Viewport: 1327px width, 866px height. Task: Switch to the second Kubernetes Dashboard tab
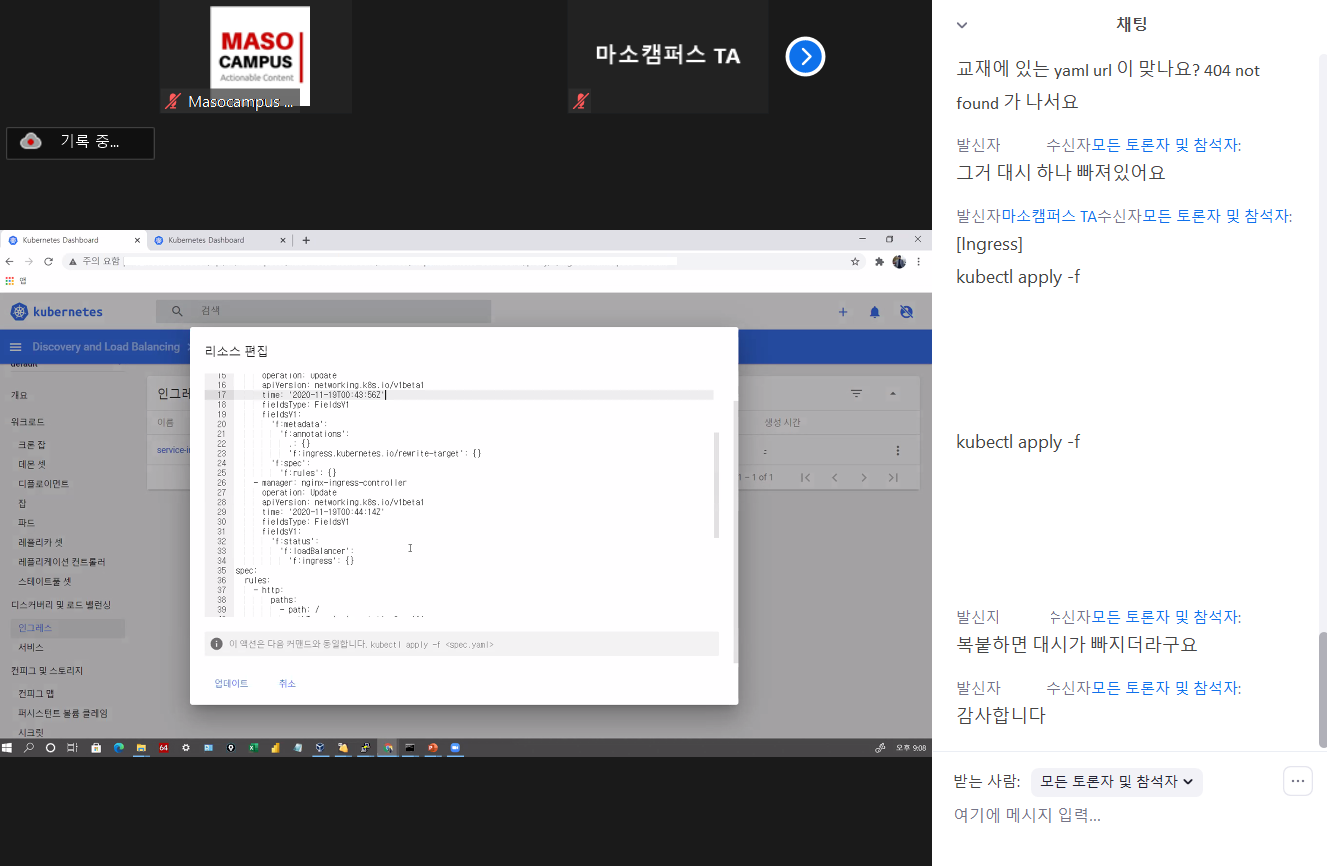(215, 240)
